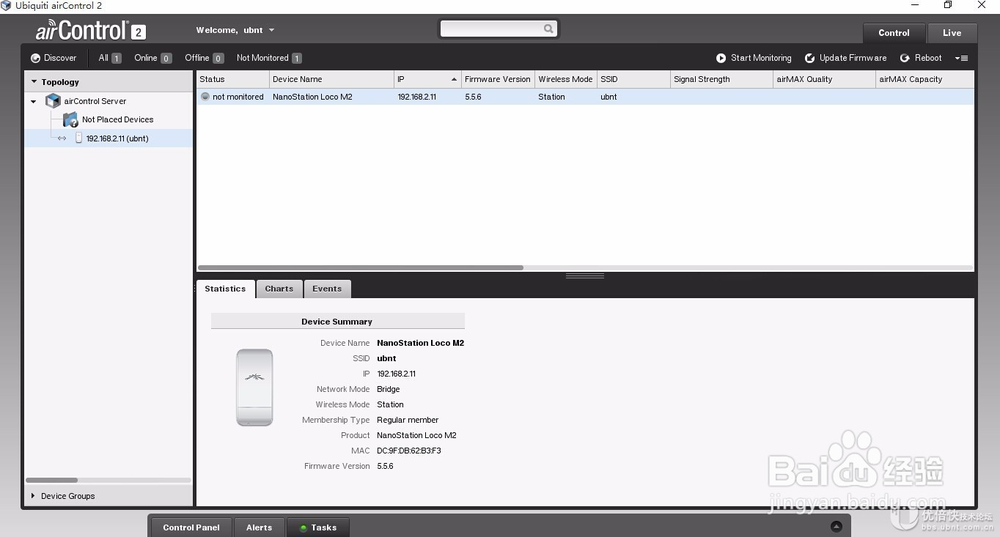The height and width of the screenshot is (537, 1000).
Task: Click the airControl 2 logo
Action: 91,30
